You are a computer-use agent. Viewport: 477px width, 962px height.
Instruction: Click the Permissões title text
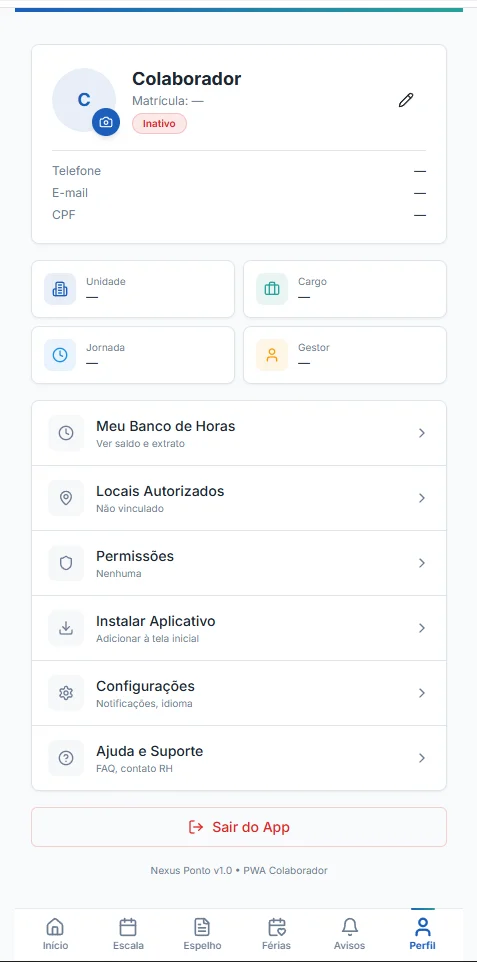pos(135,556)
